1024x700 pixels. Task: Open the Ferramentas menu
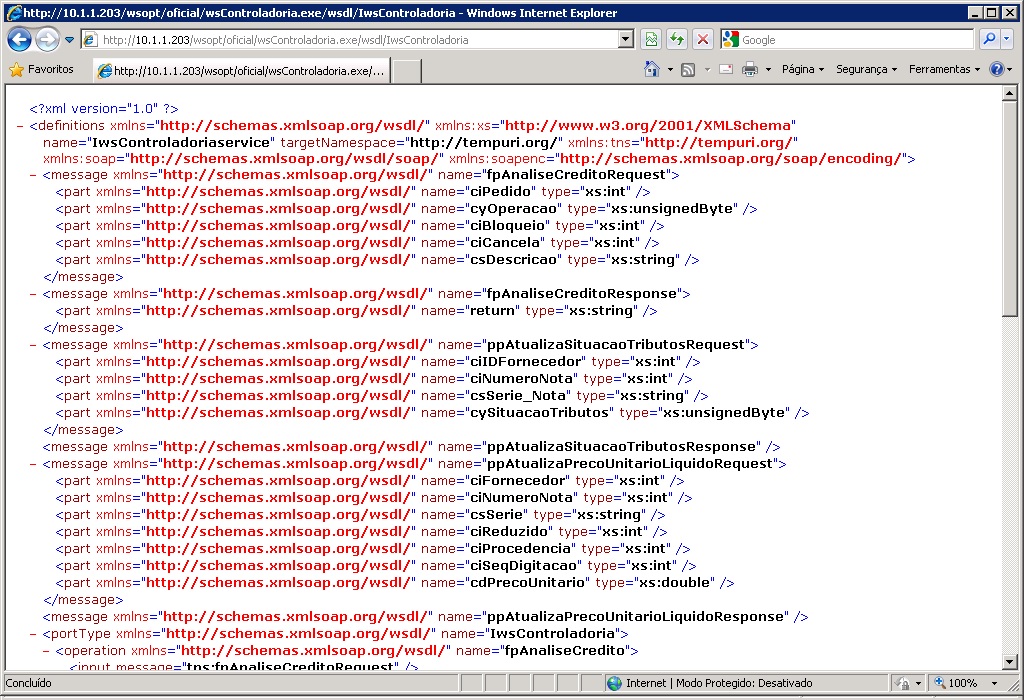point(945,70)
